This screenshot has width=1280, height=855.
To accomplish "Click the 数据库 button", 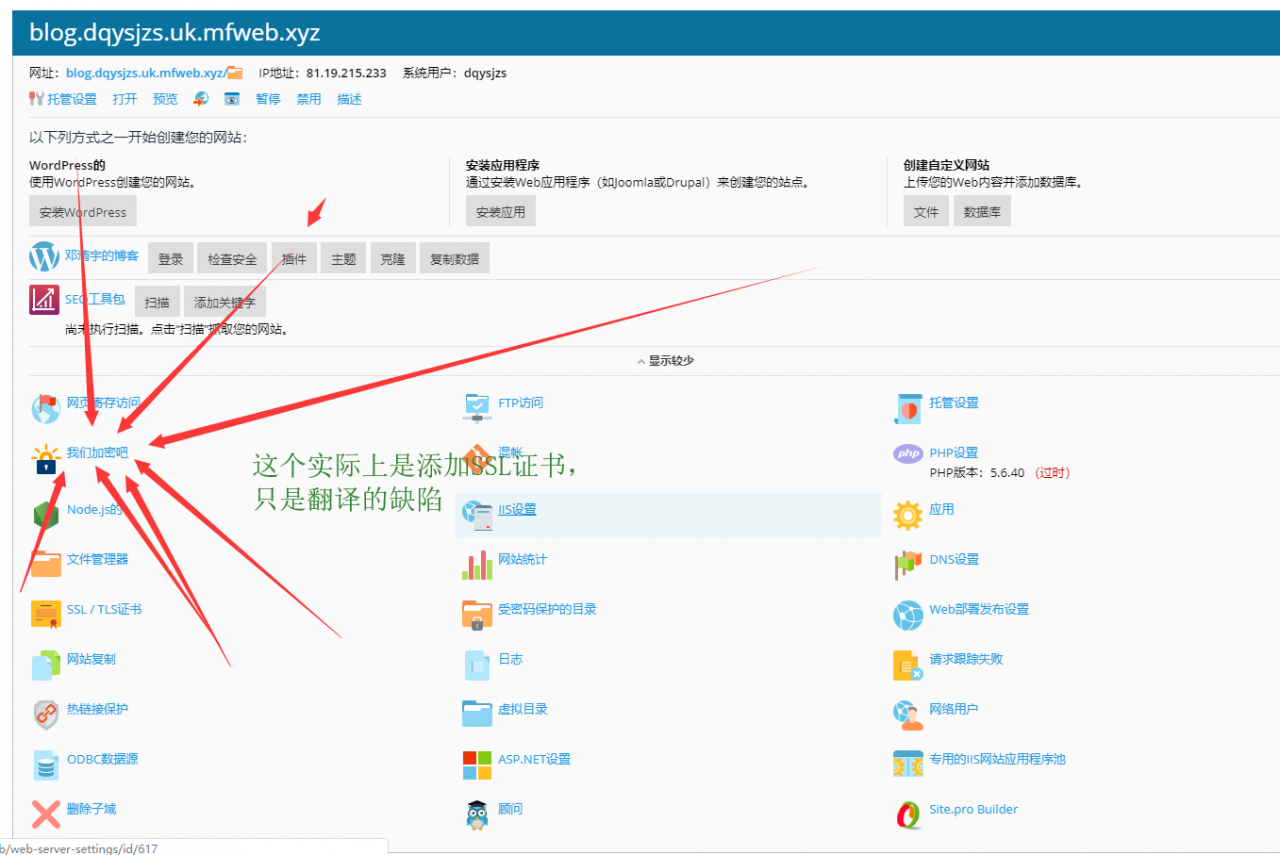I will tap(982, 212).
